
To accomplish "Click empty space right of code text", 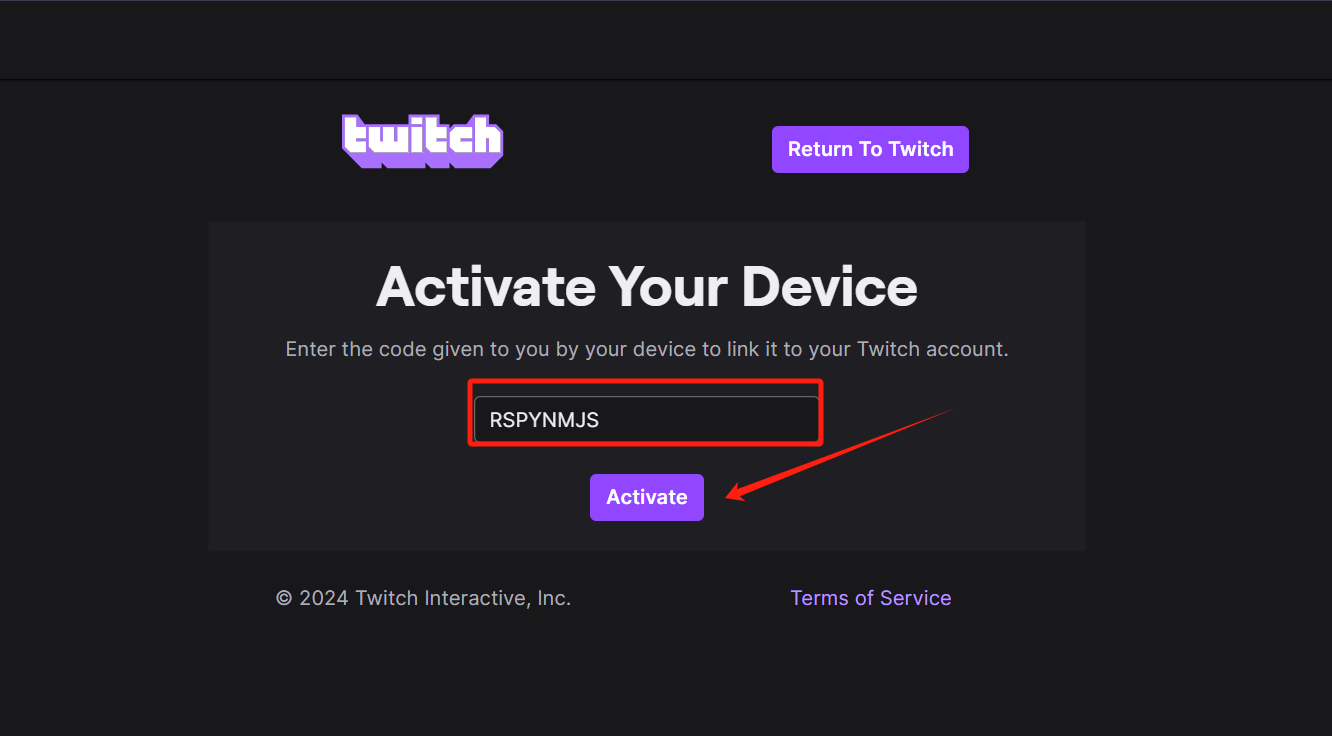I will (710, 419).
